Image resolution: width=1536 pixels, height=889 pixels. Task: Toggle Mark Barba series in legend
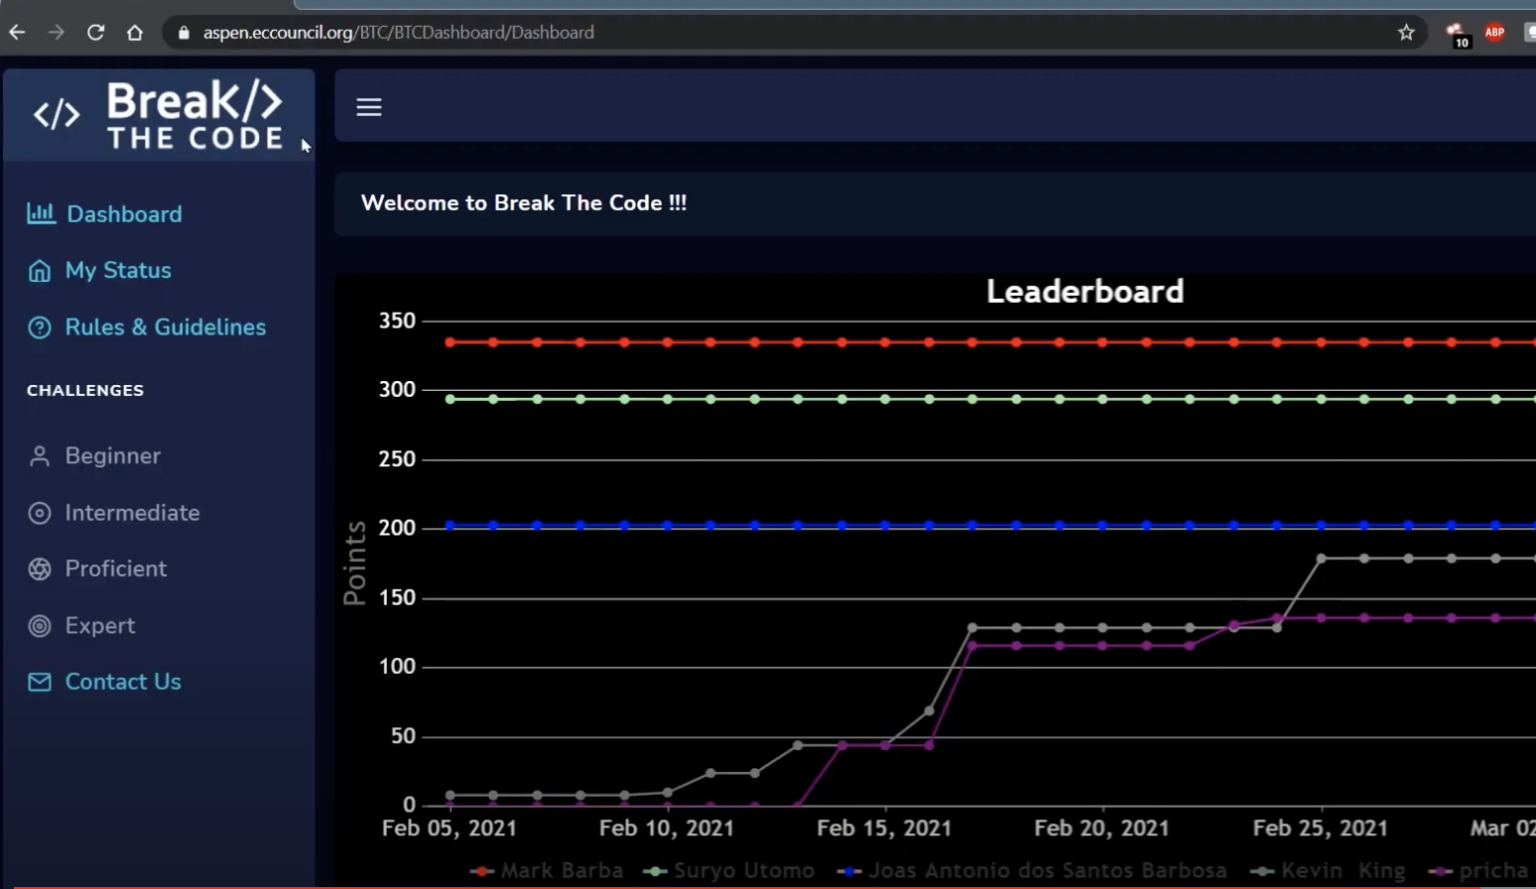[x=560, y=871]
